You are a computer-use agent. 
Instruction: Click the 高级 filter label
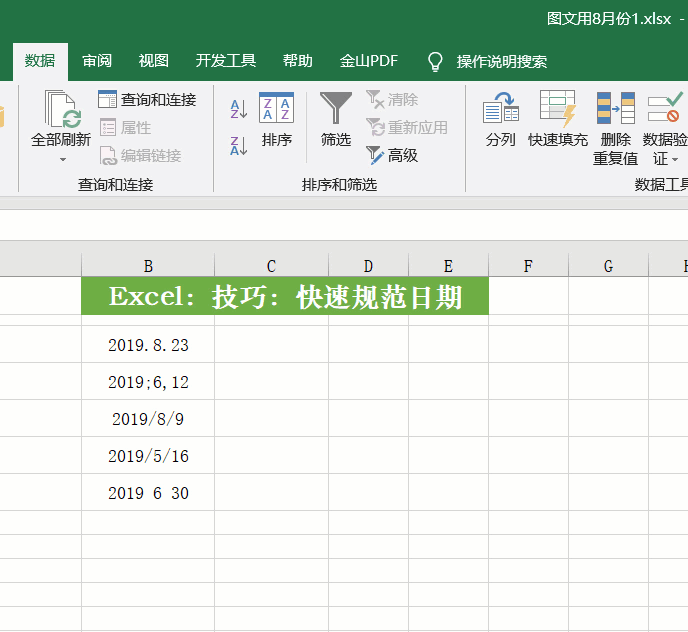[402, 155]
